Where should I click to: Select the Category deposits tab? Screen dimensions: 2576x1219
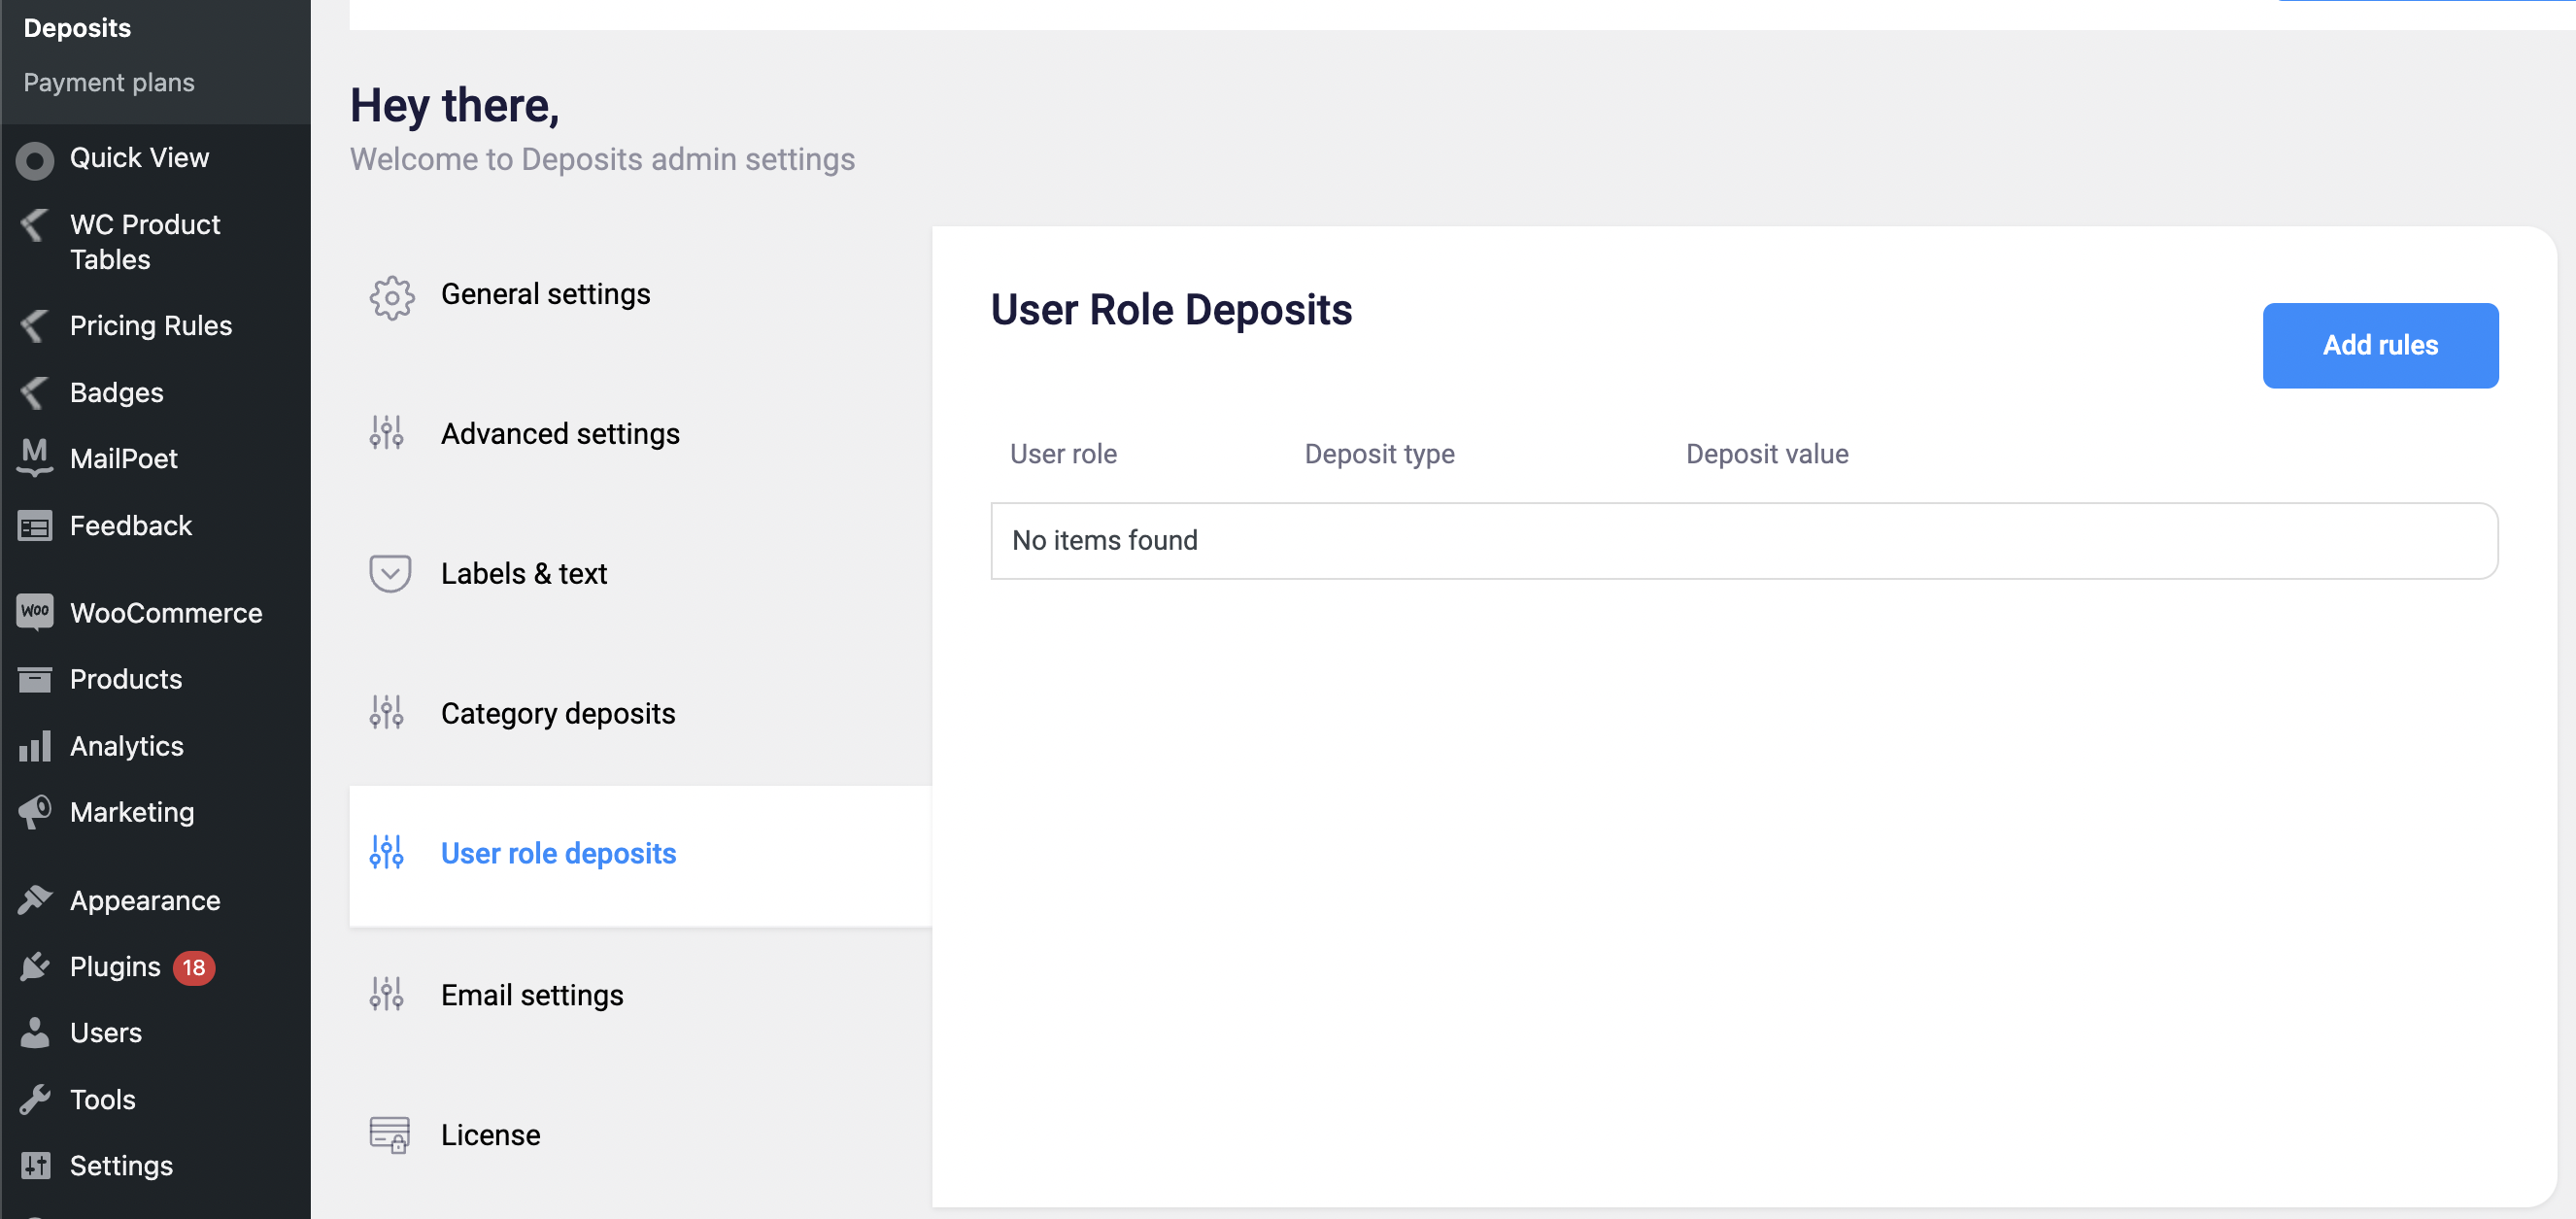coord(640,714)
